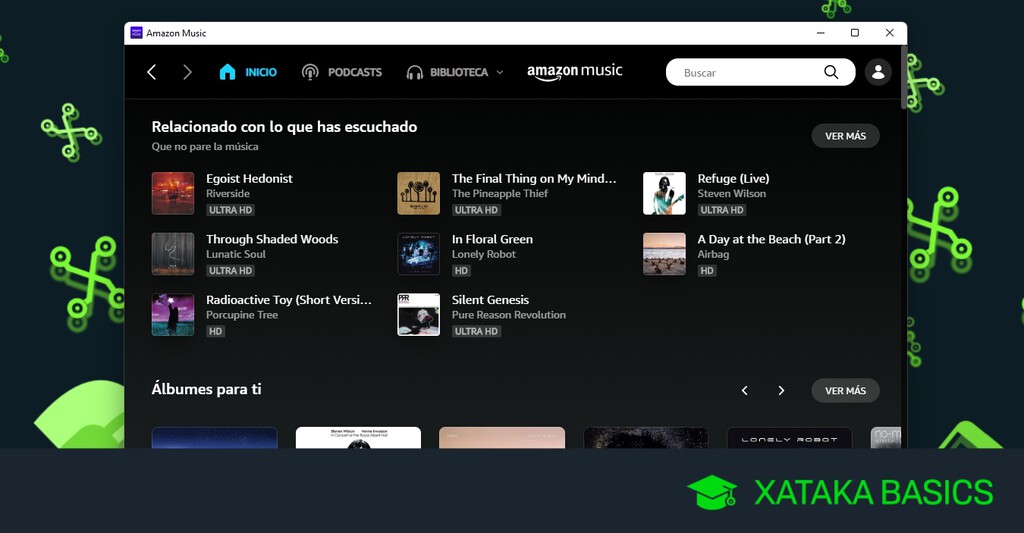This screenshot has height=533, width=1024.
Task: Open the INICIO tab
Action: 261,72
